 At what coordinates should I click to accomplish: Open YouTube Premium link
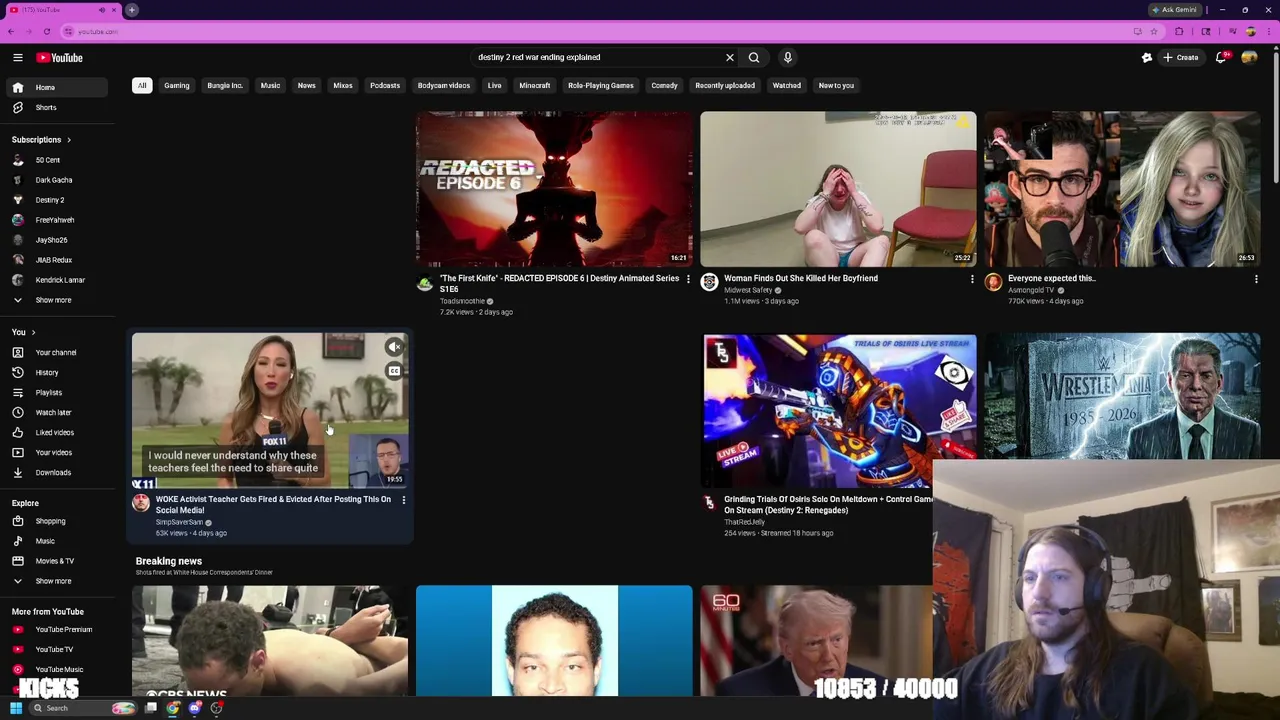(55, 630)
